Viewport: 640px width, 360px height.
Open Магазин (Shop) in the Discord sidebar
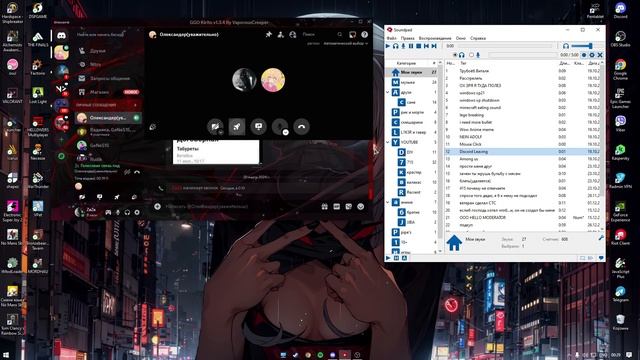pos(109,92)
